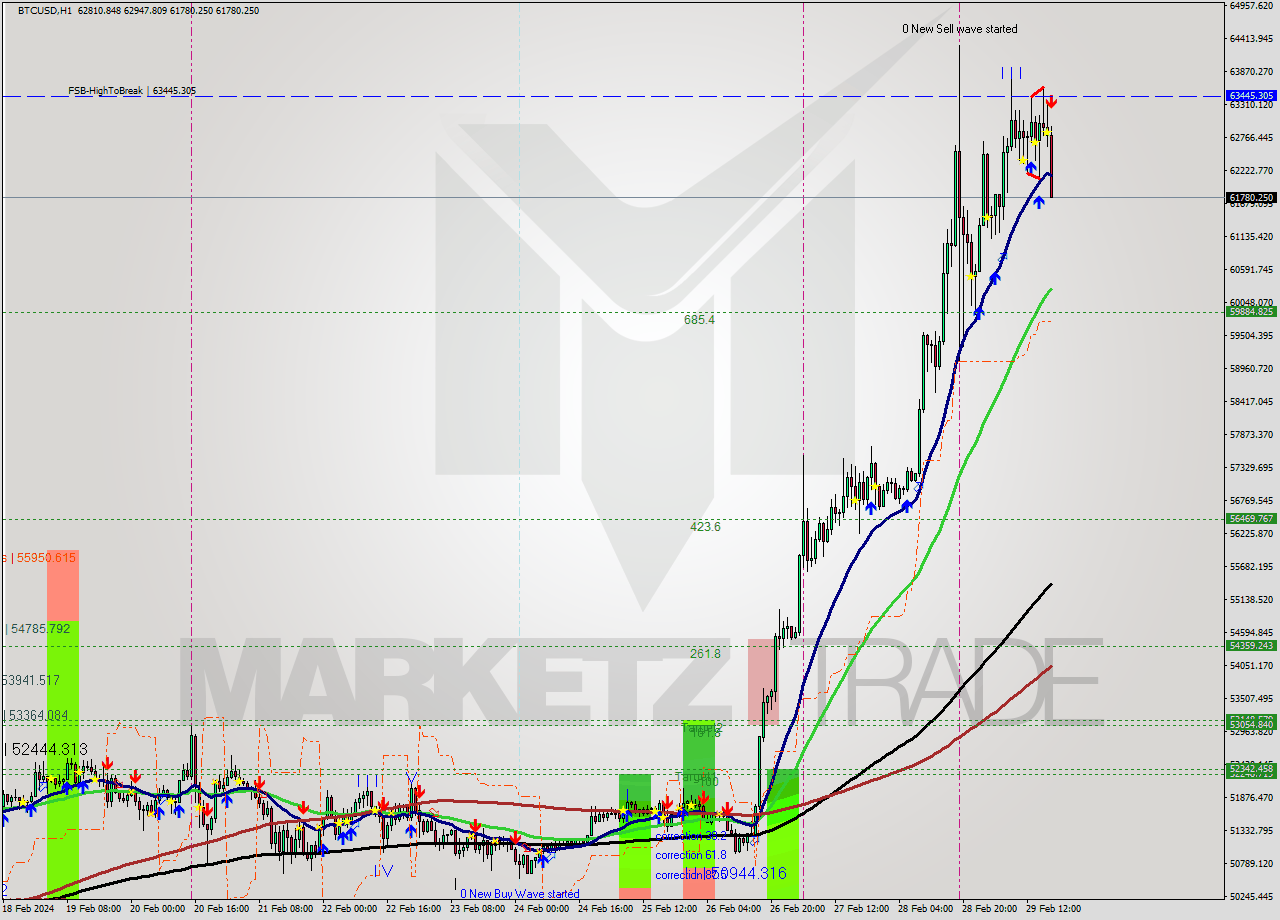Click the 58417.045 price axis value
Screen dimensions: 1280x920
1251,402
